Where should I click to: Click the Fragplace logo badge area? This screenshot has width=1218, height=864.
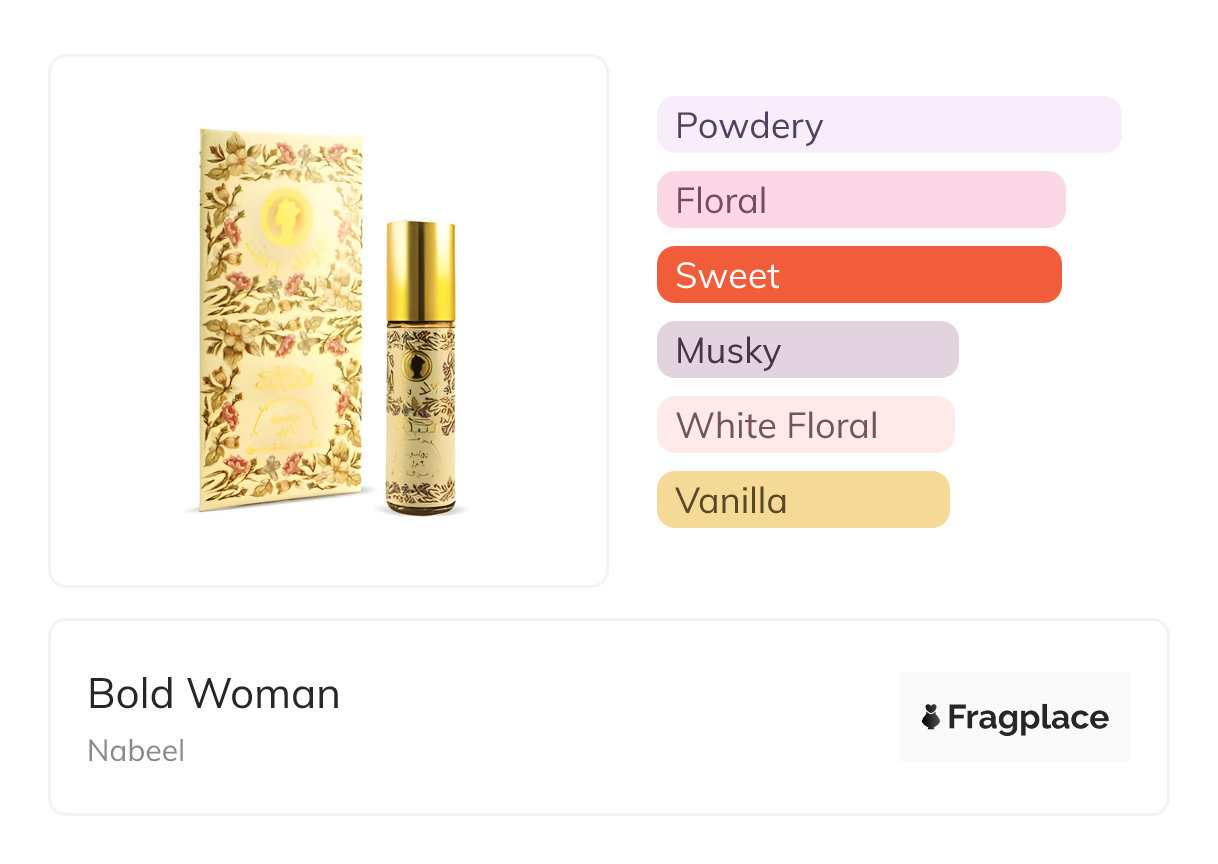point(1015,717)
